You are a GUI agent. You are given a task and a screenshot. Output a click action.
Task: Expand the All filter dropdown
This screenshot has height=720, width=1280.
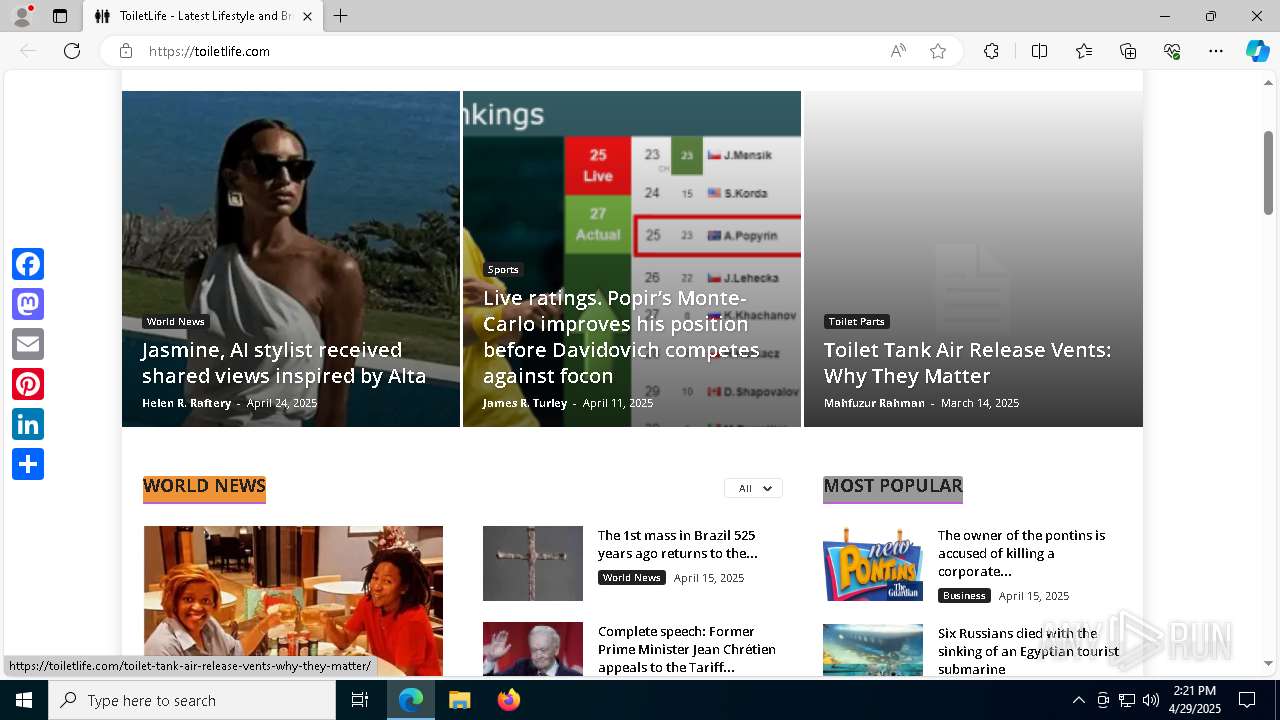[x=754, y=488]
